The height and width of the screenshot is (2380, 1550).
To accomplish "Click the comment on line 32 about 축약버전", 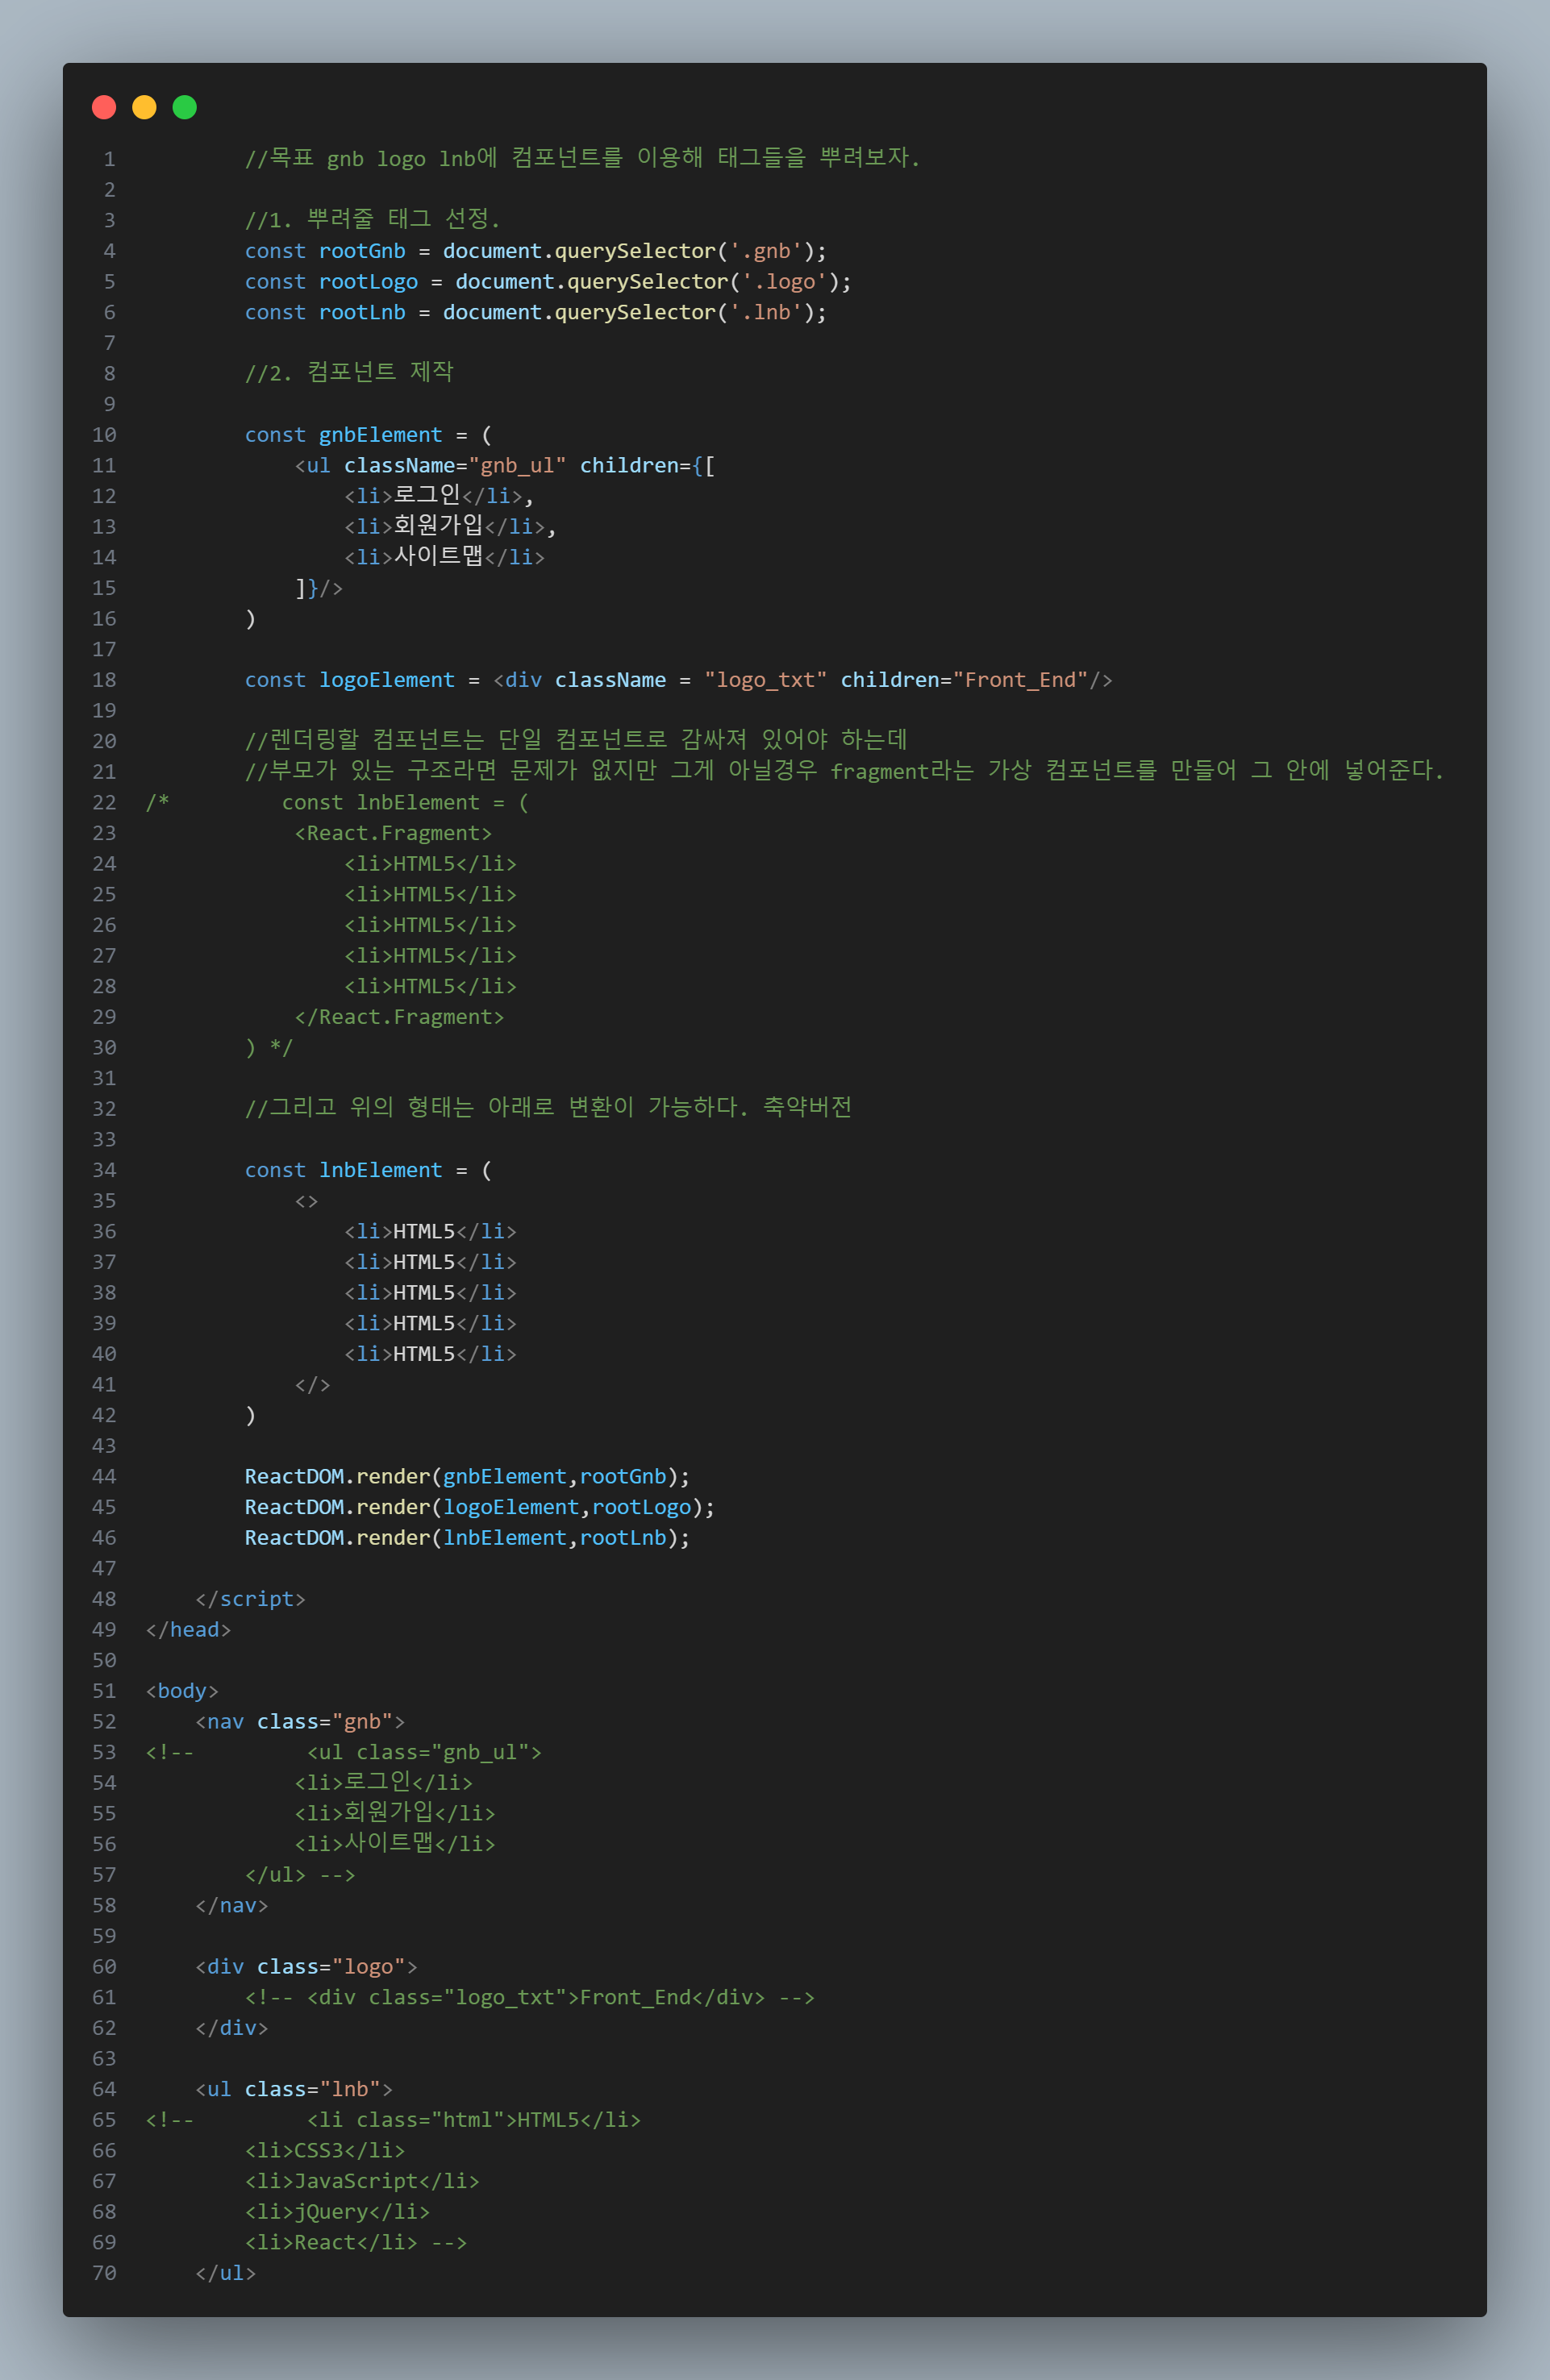I will (548, 1108).
